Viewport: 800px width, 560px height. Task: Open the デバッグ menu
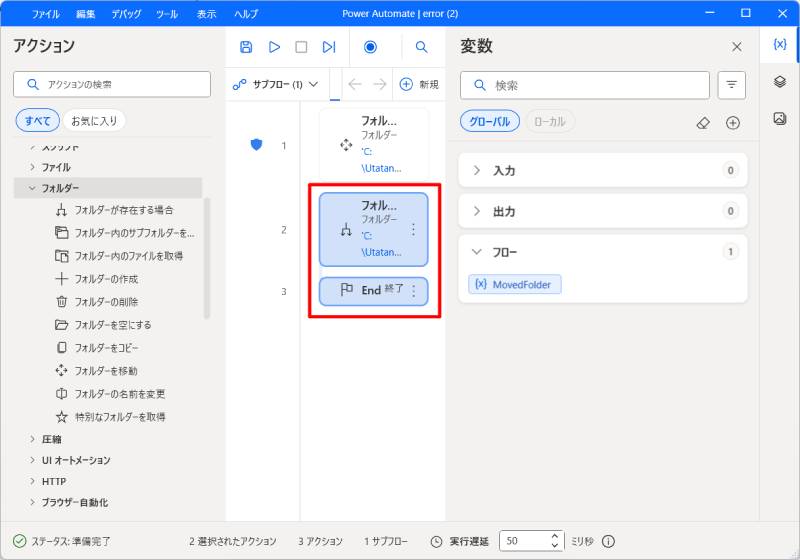click(126, 14)
